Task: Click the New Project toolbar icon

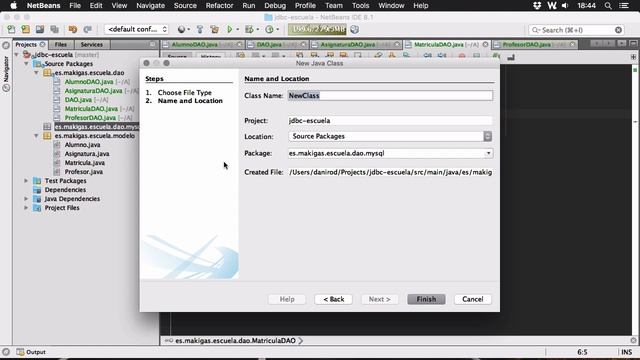Action: click(25, 29)
